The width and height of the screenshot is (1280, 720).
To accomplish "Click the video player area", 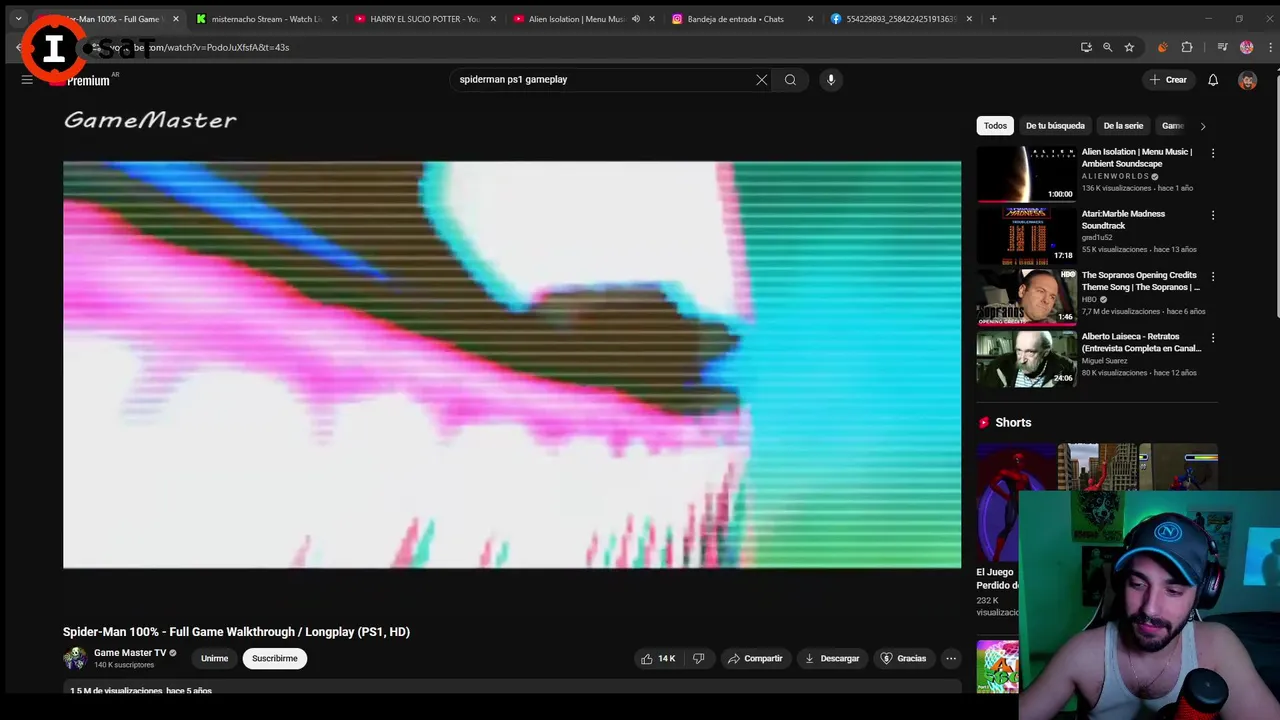I will 512,364.
